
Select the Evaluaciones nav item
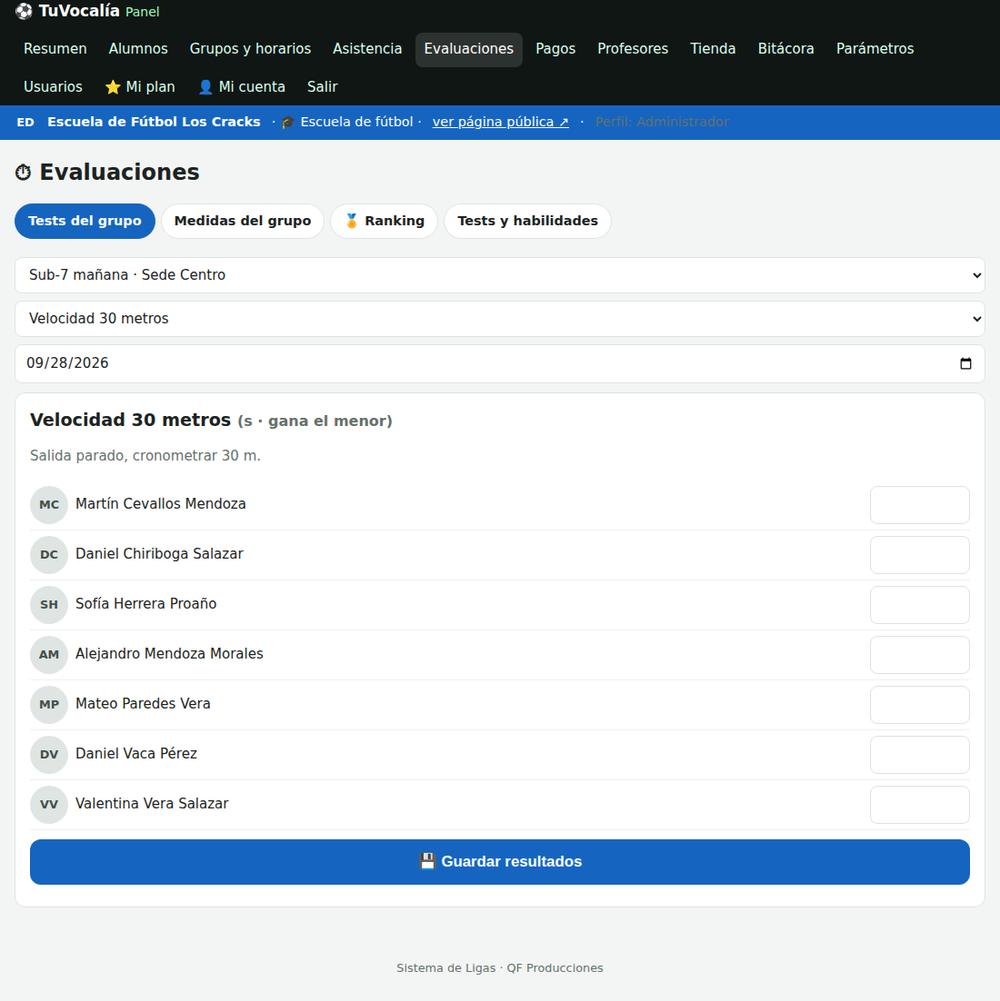tap(469, 49)
